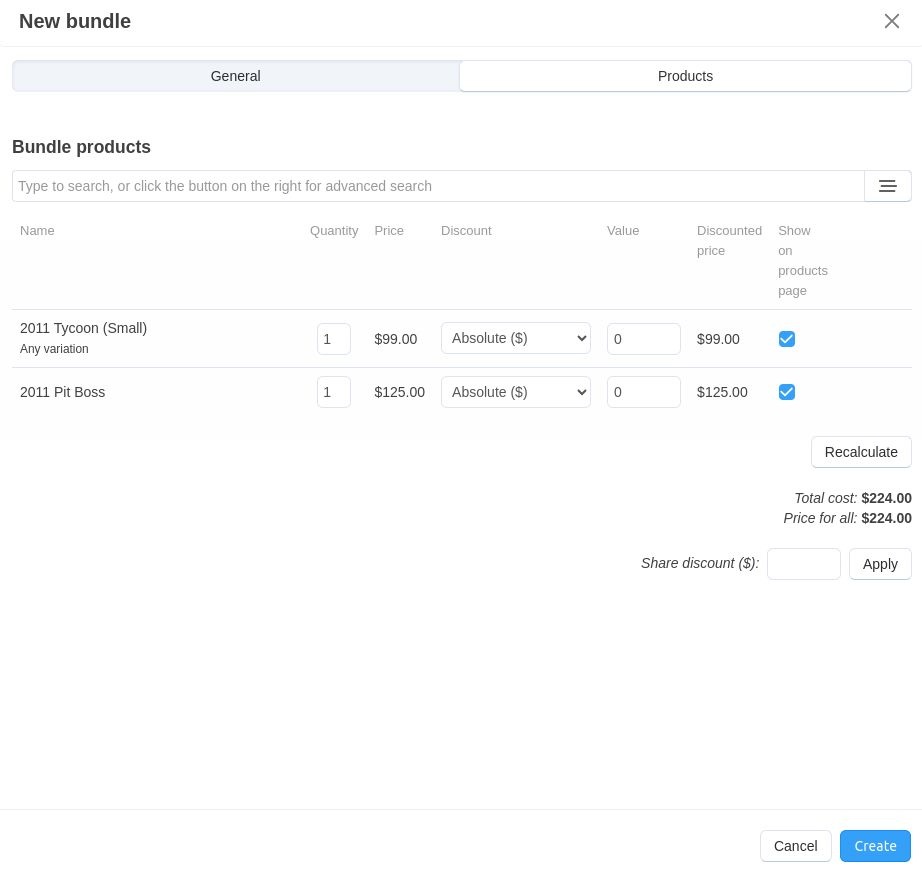Click the Discounted price column header
This screenshot has height=878, width=922.
pyautogui.click(x=729, y=241)
